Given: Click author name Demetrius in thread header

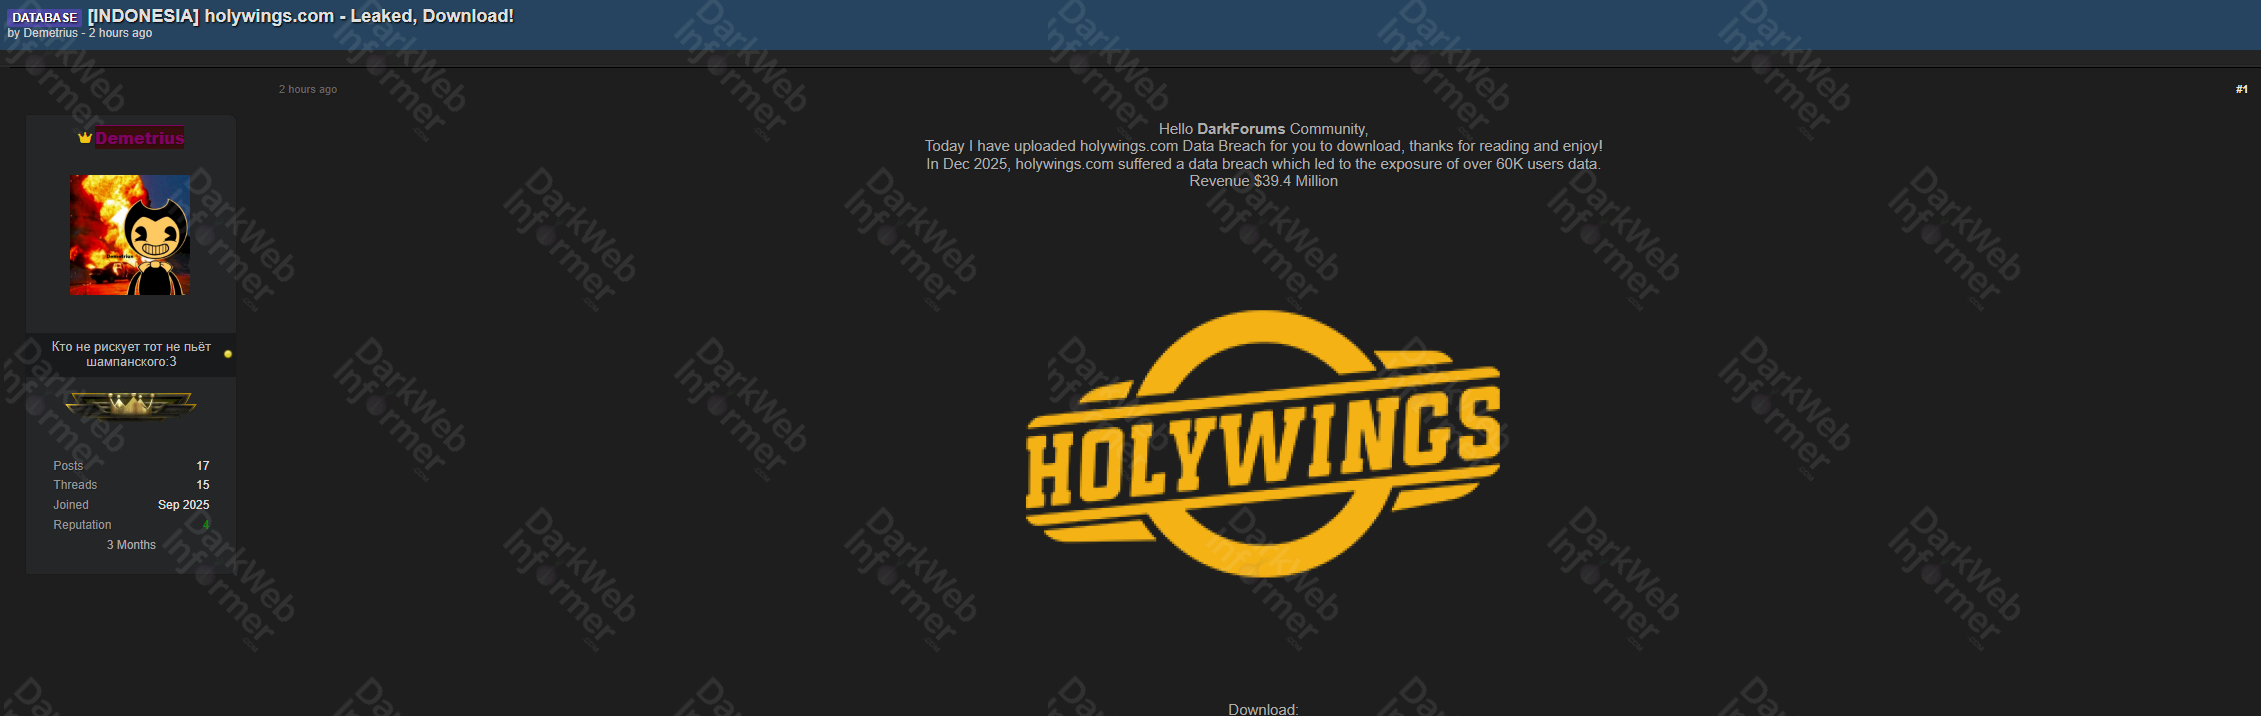Looking at the screenshot, I should pos(50,33).
